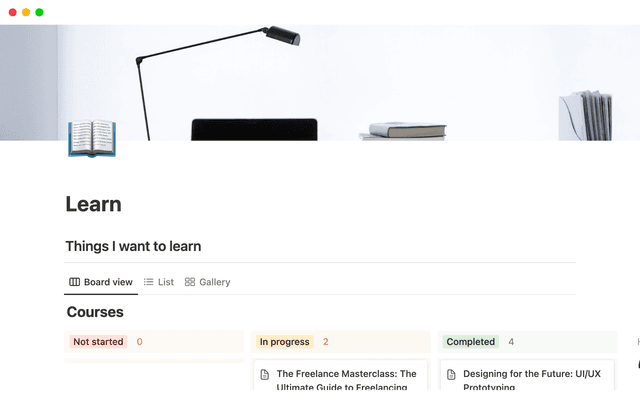Viewport: 640px width, 400px height.
Task: Click the desk lamp cover image
Action: point(320,80)
